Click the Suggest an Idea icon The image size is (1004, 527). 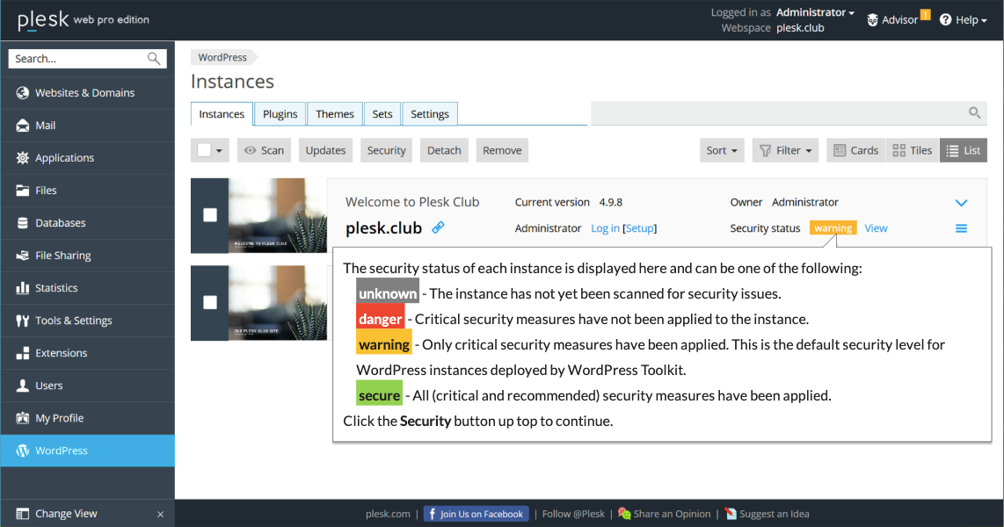tap(731, 514)
